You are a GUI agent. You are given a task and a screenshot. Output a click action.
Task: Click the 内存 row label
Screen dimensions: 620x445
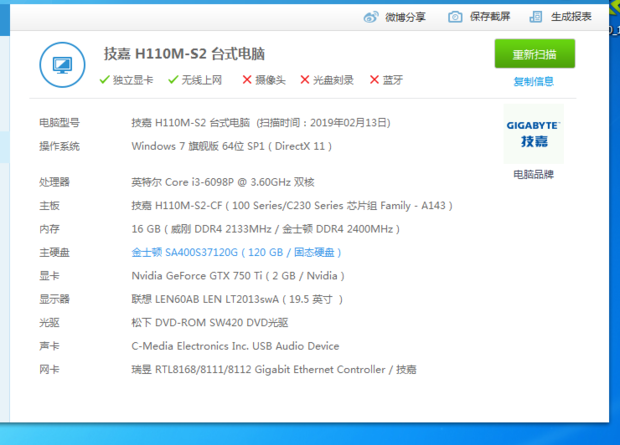click(49, 229)
